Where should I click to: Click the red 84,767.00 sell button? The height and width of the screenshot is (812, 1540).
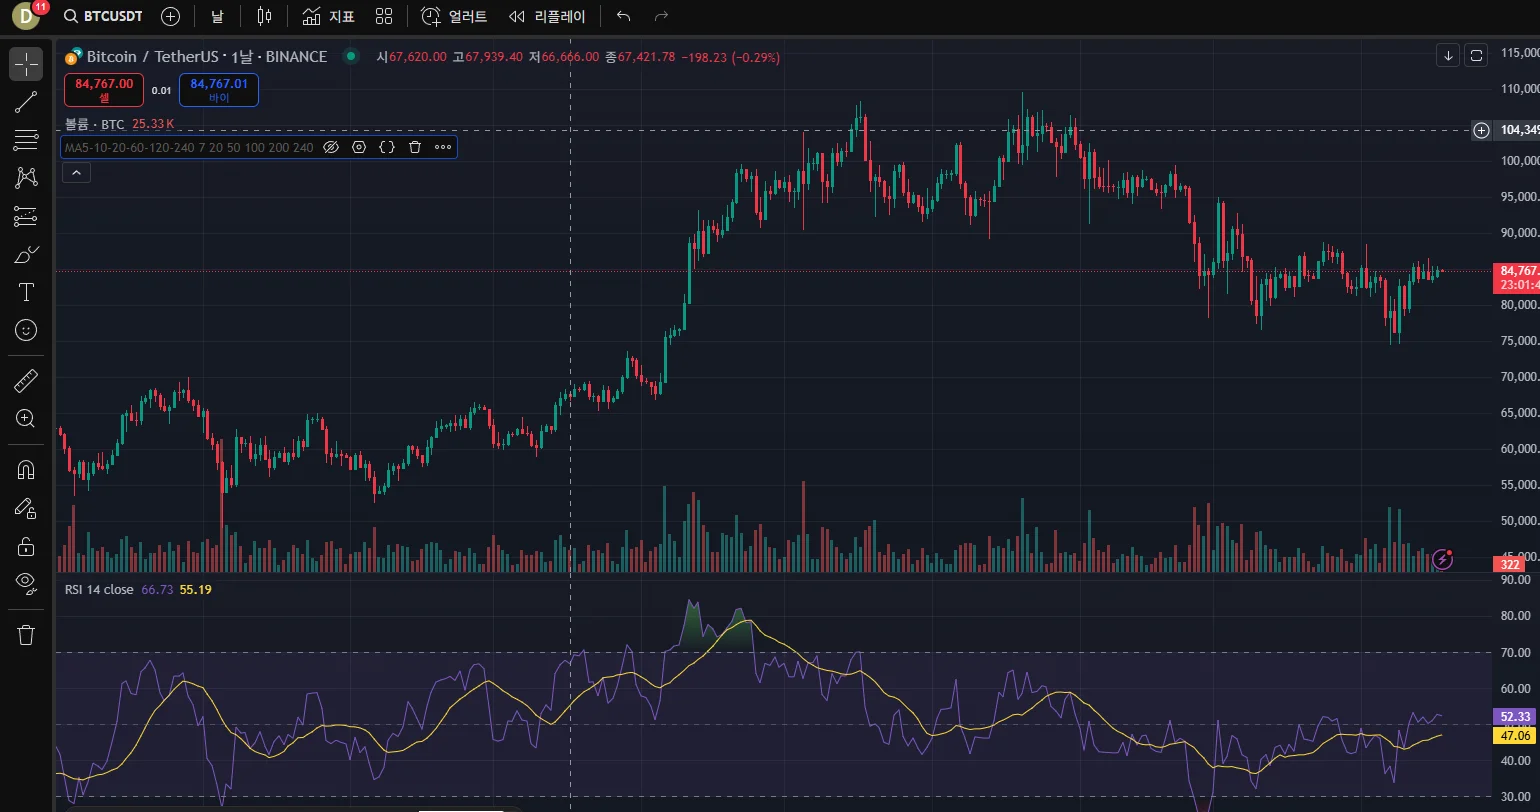pyautogui.click(x=104, y=90)
